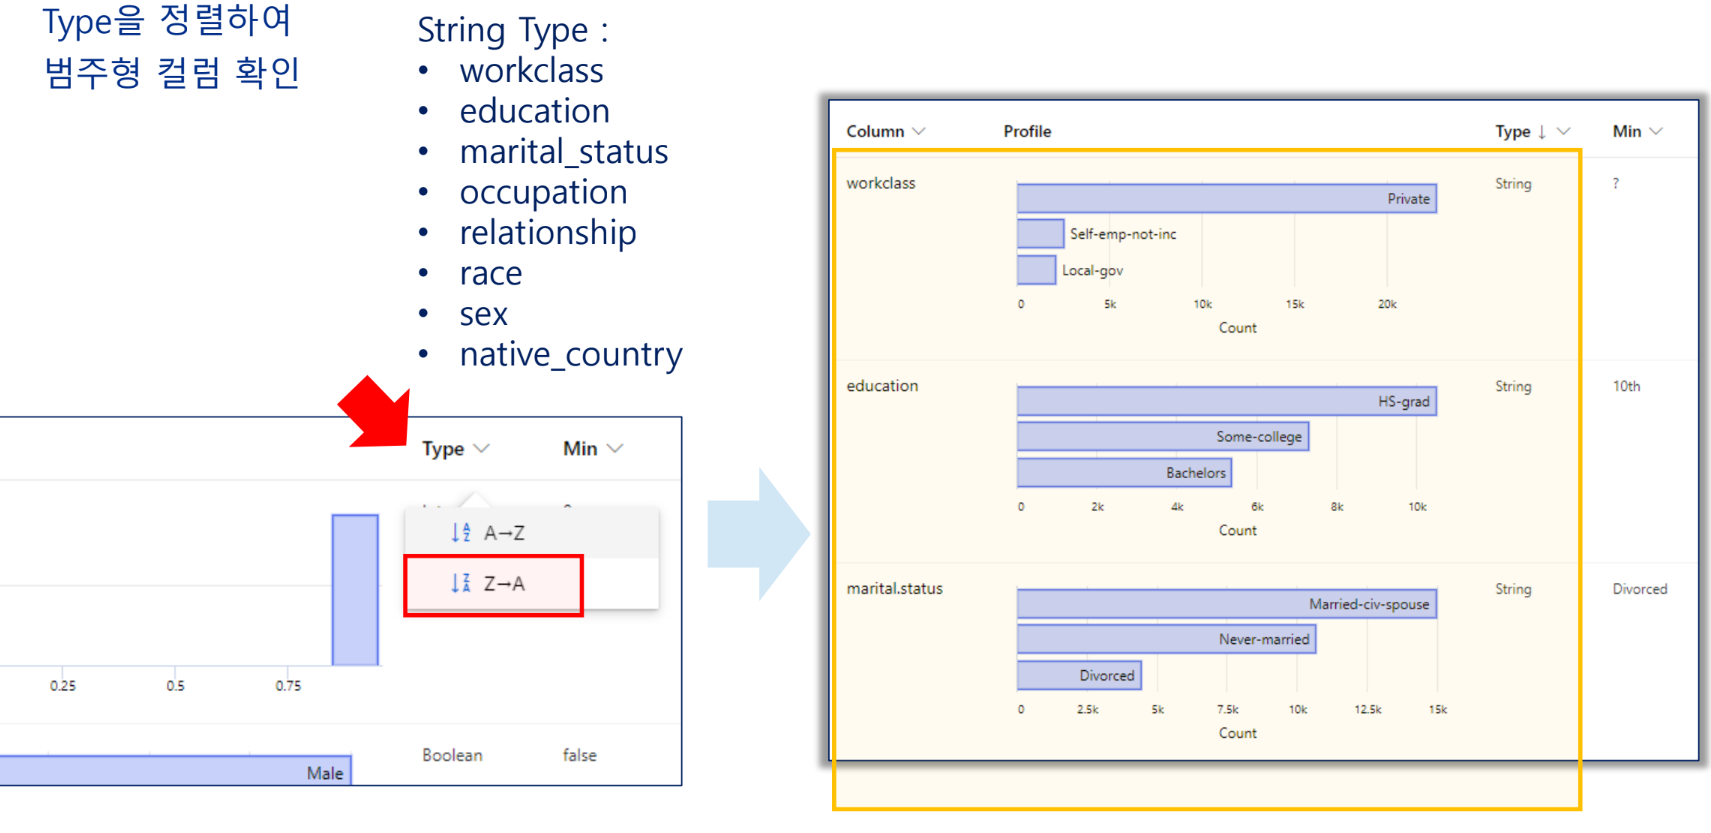
Task: Click the 'false' Min value in left panel
Action: pyautogui.click(x=580, y=755)
